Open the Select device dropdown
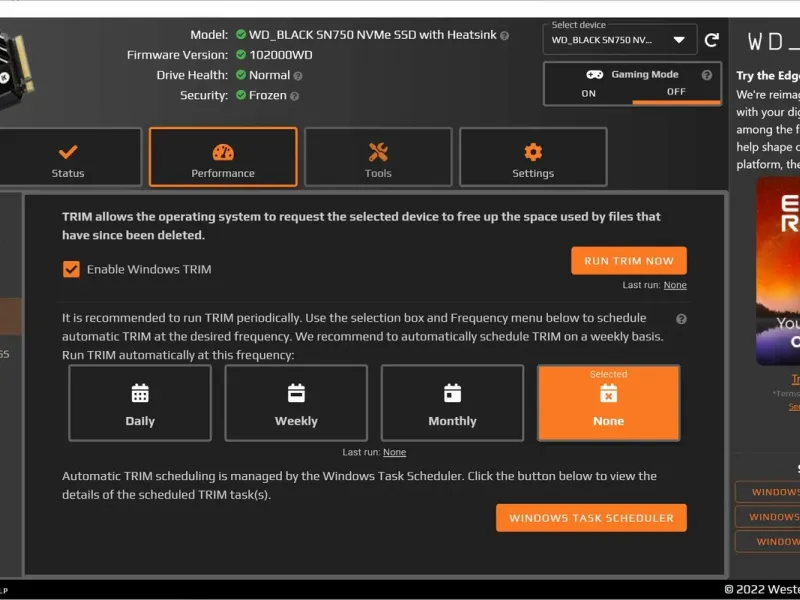 (x=620, y=40)
